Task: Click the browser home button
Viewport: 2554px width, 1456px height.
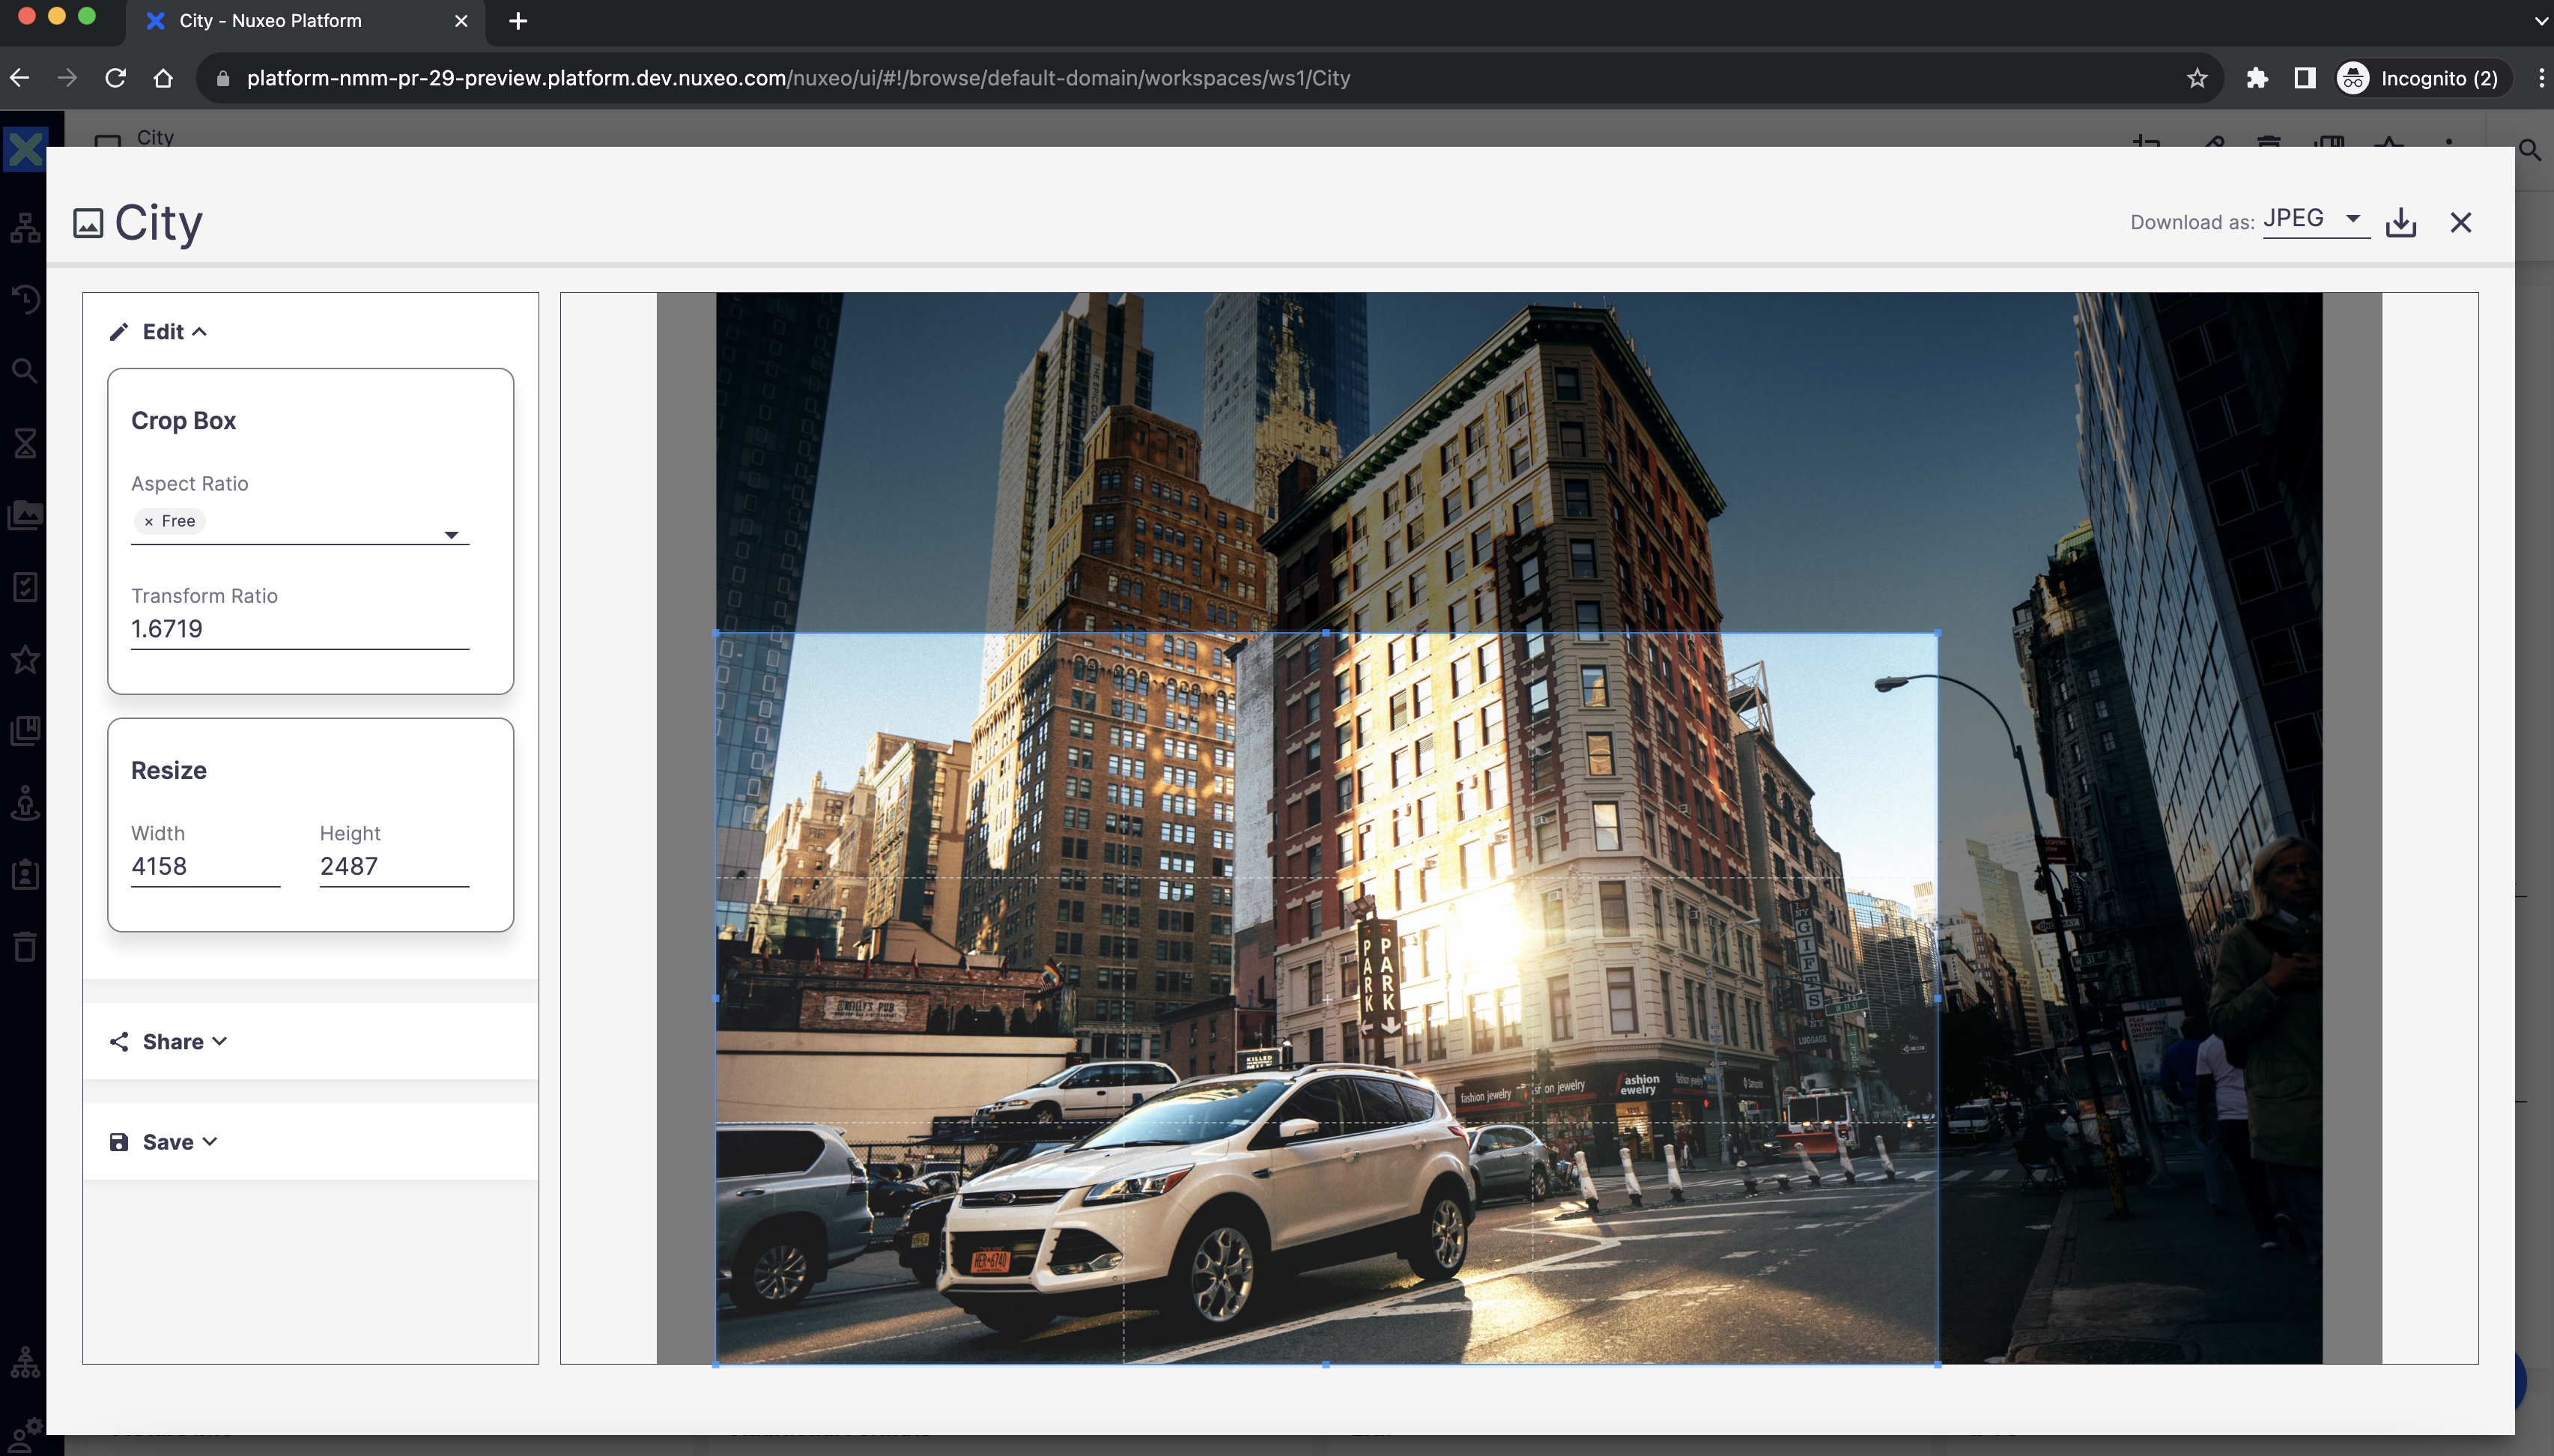Action: 163,78
